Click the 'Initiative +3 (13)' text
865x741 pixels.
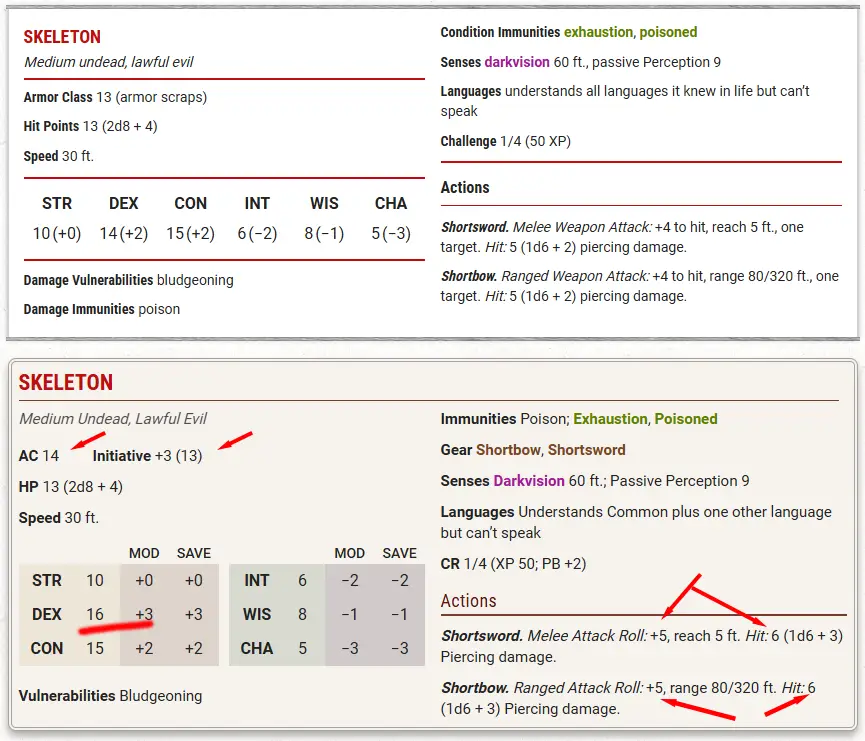tap(147, 456)
